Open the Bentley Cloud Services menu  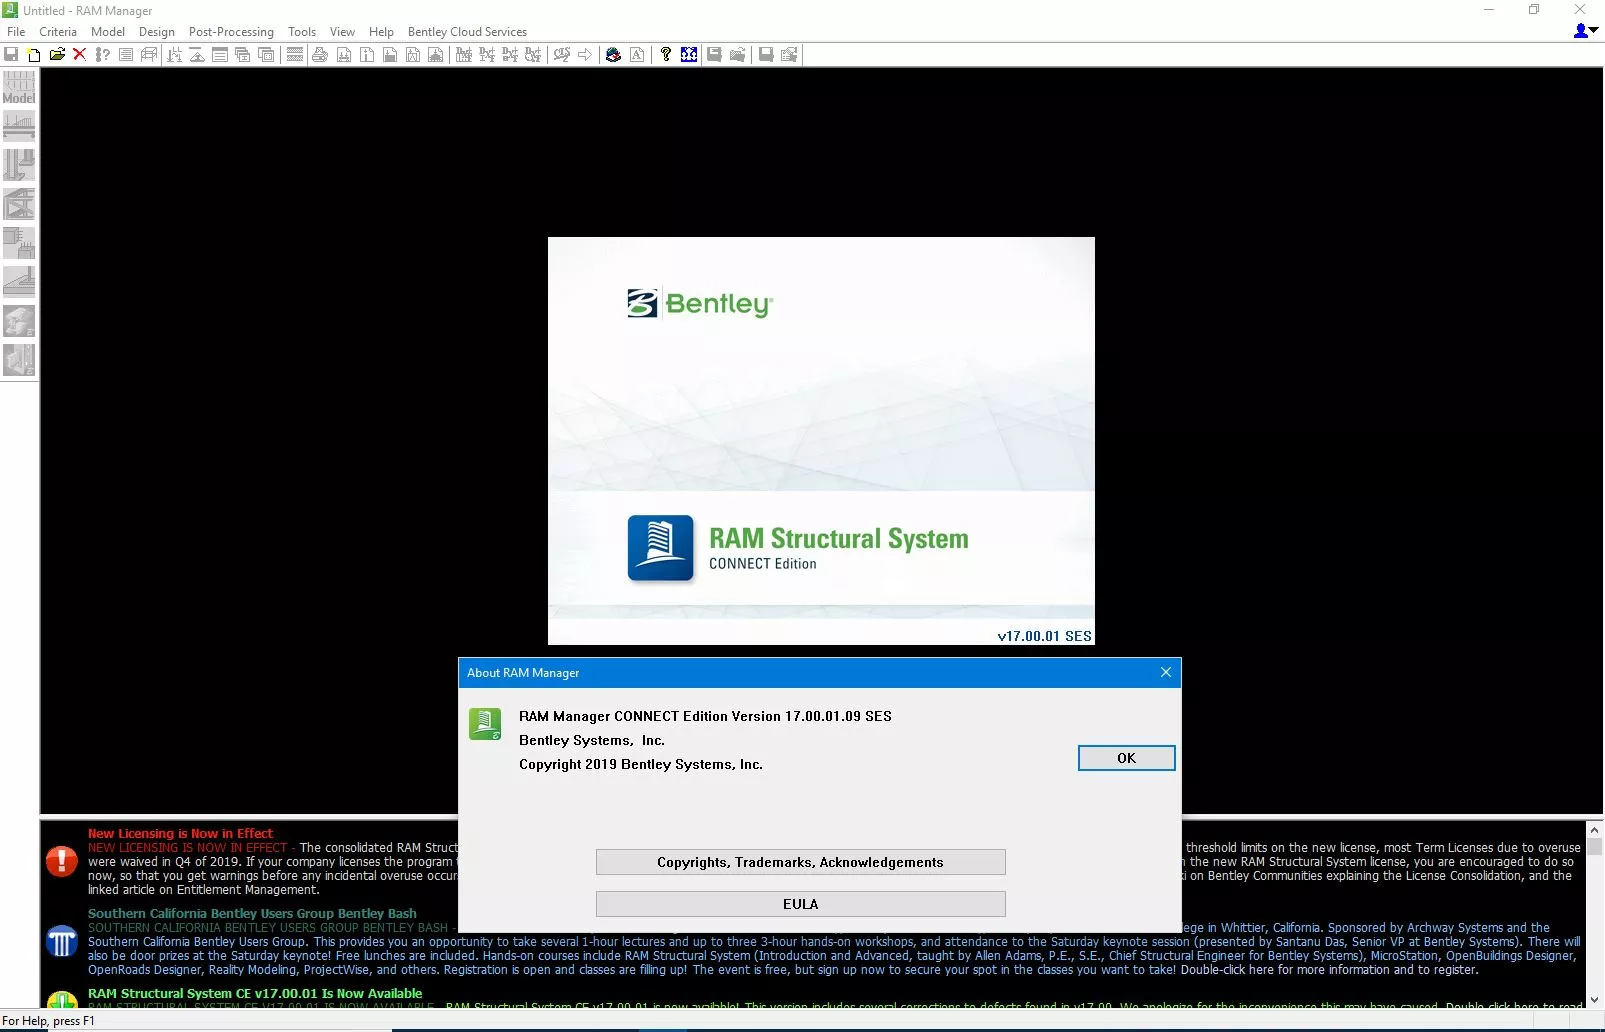[x=467, y=32]
